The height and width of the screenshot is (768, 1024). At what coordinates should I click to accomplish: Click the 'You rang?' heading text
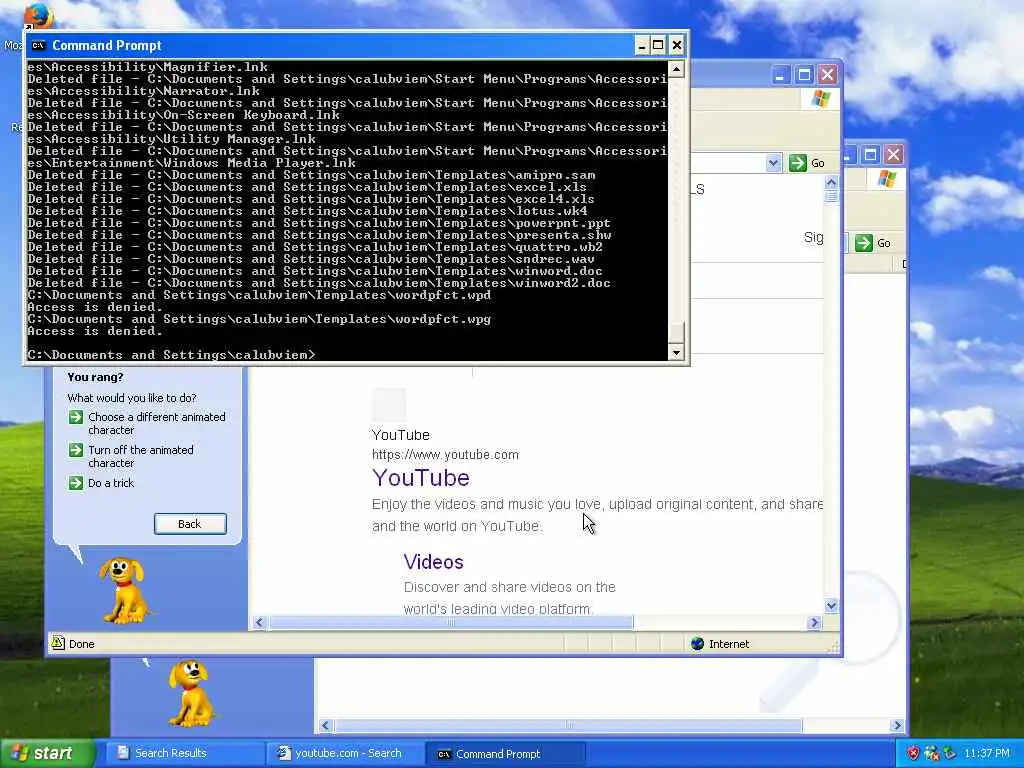(95, 377)
